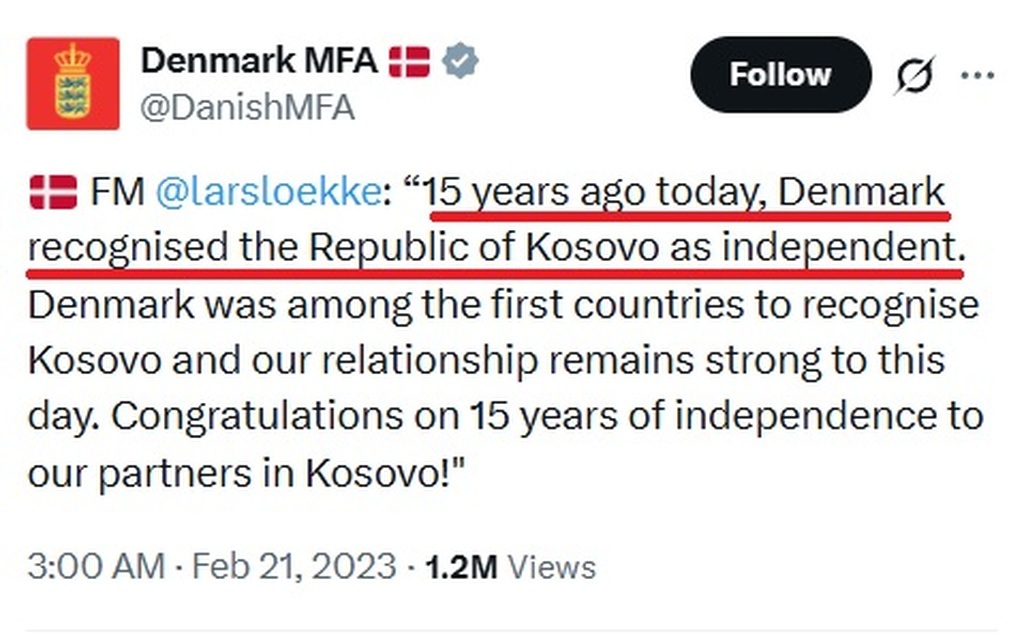This screenshot has width=1024, height=634.
Task: Click the @DanishMFA handle
Action: click(246, 108)
